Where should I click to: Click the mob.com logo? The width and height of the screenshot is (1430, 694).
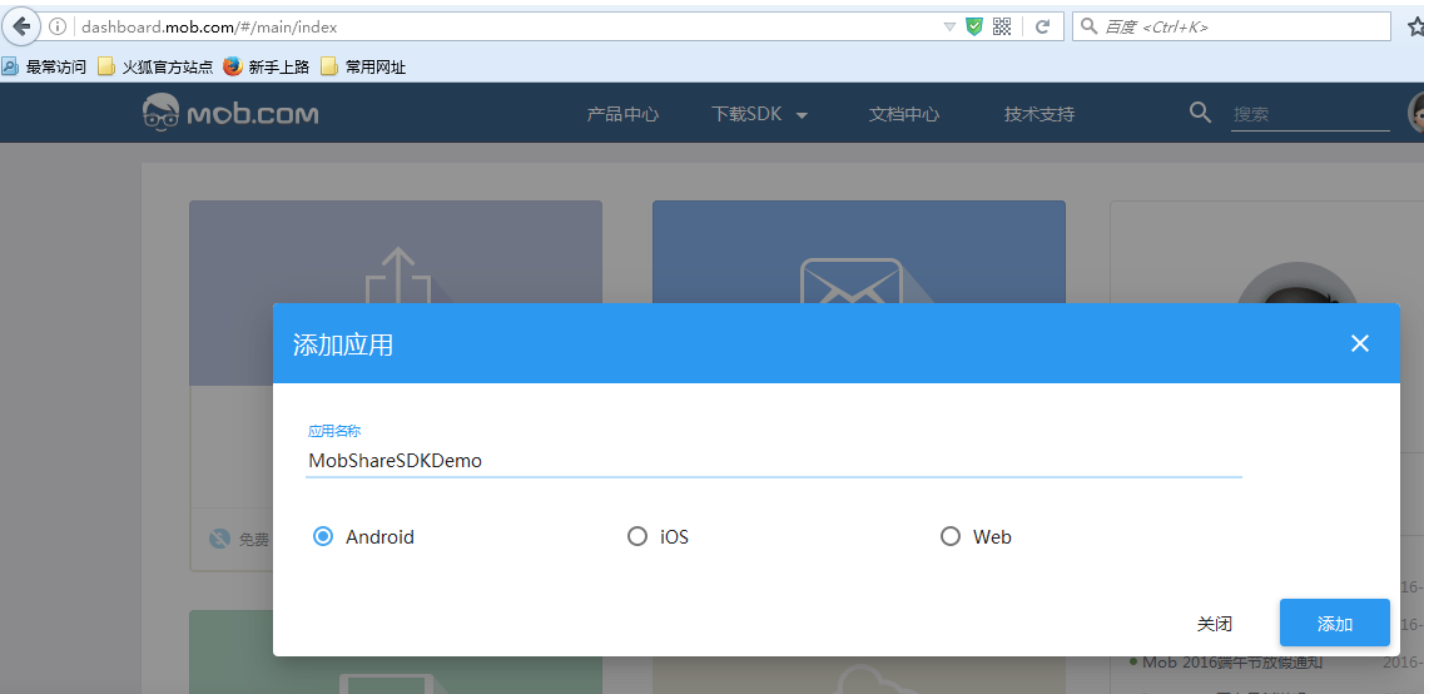tap(230, 112)
